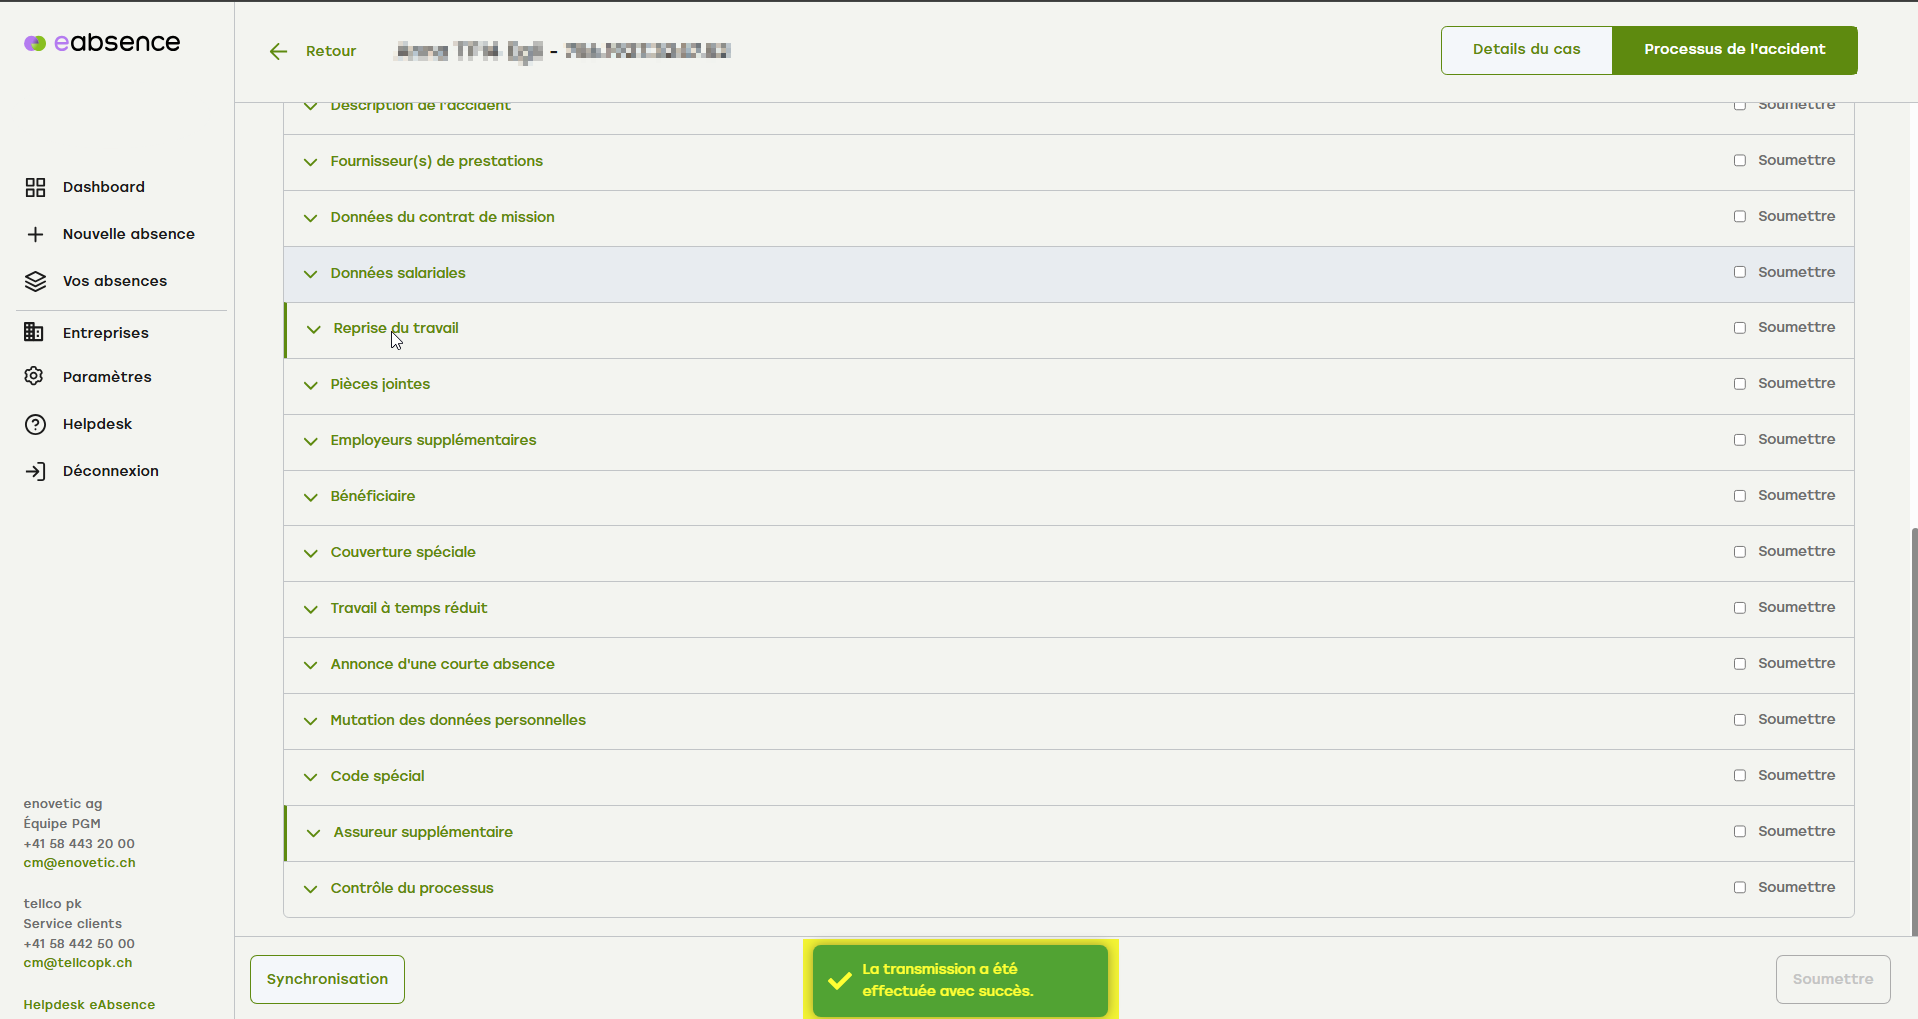Click the eabsence logo at top left
The image size is (1918, 1019).
tap(101, 42)
